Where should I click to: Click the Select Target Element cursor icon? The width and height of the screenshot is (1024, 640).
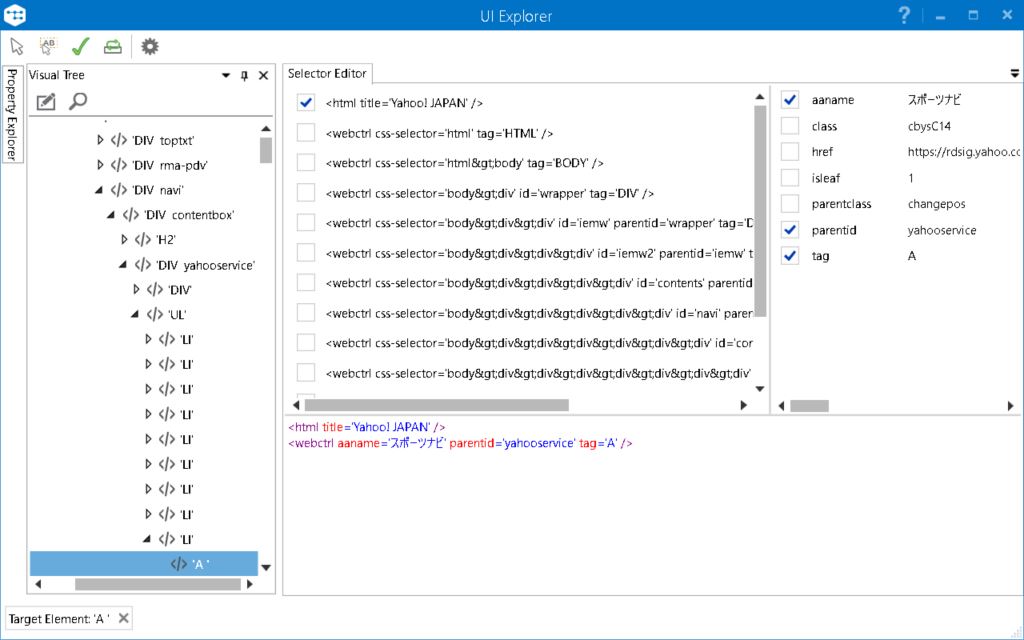(17, 46)
